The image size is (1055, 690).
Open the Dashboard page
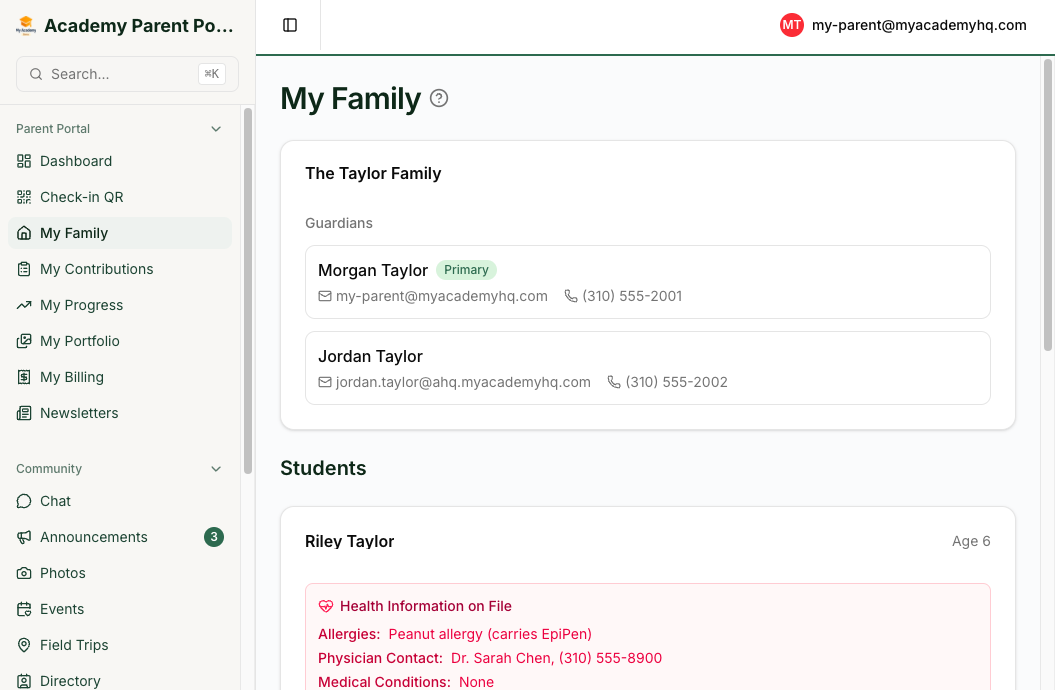tap(120, 161)
